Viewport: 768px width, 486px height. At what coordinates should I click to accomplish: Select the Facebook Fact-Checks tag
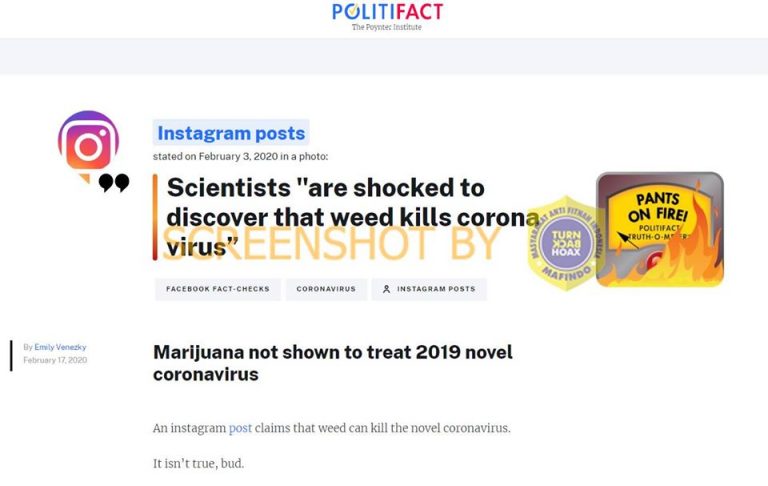(x=218, y=289)
